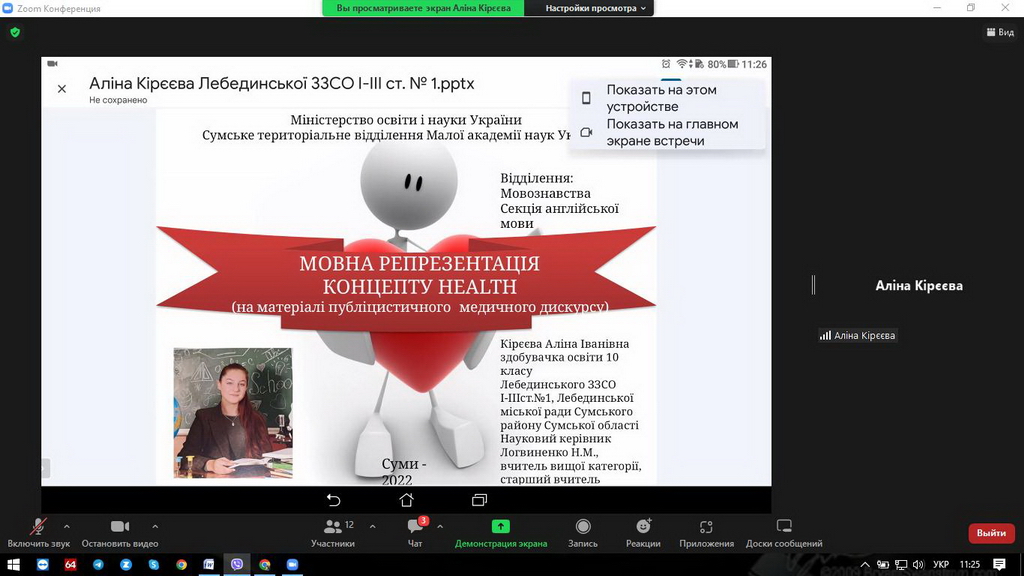Click red Выйти leave button

[x=990, y=533]
